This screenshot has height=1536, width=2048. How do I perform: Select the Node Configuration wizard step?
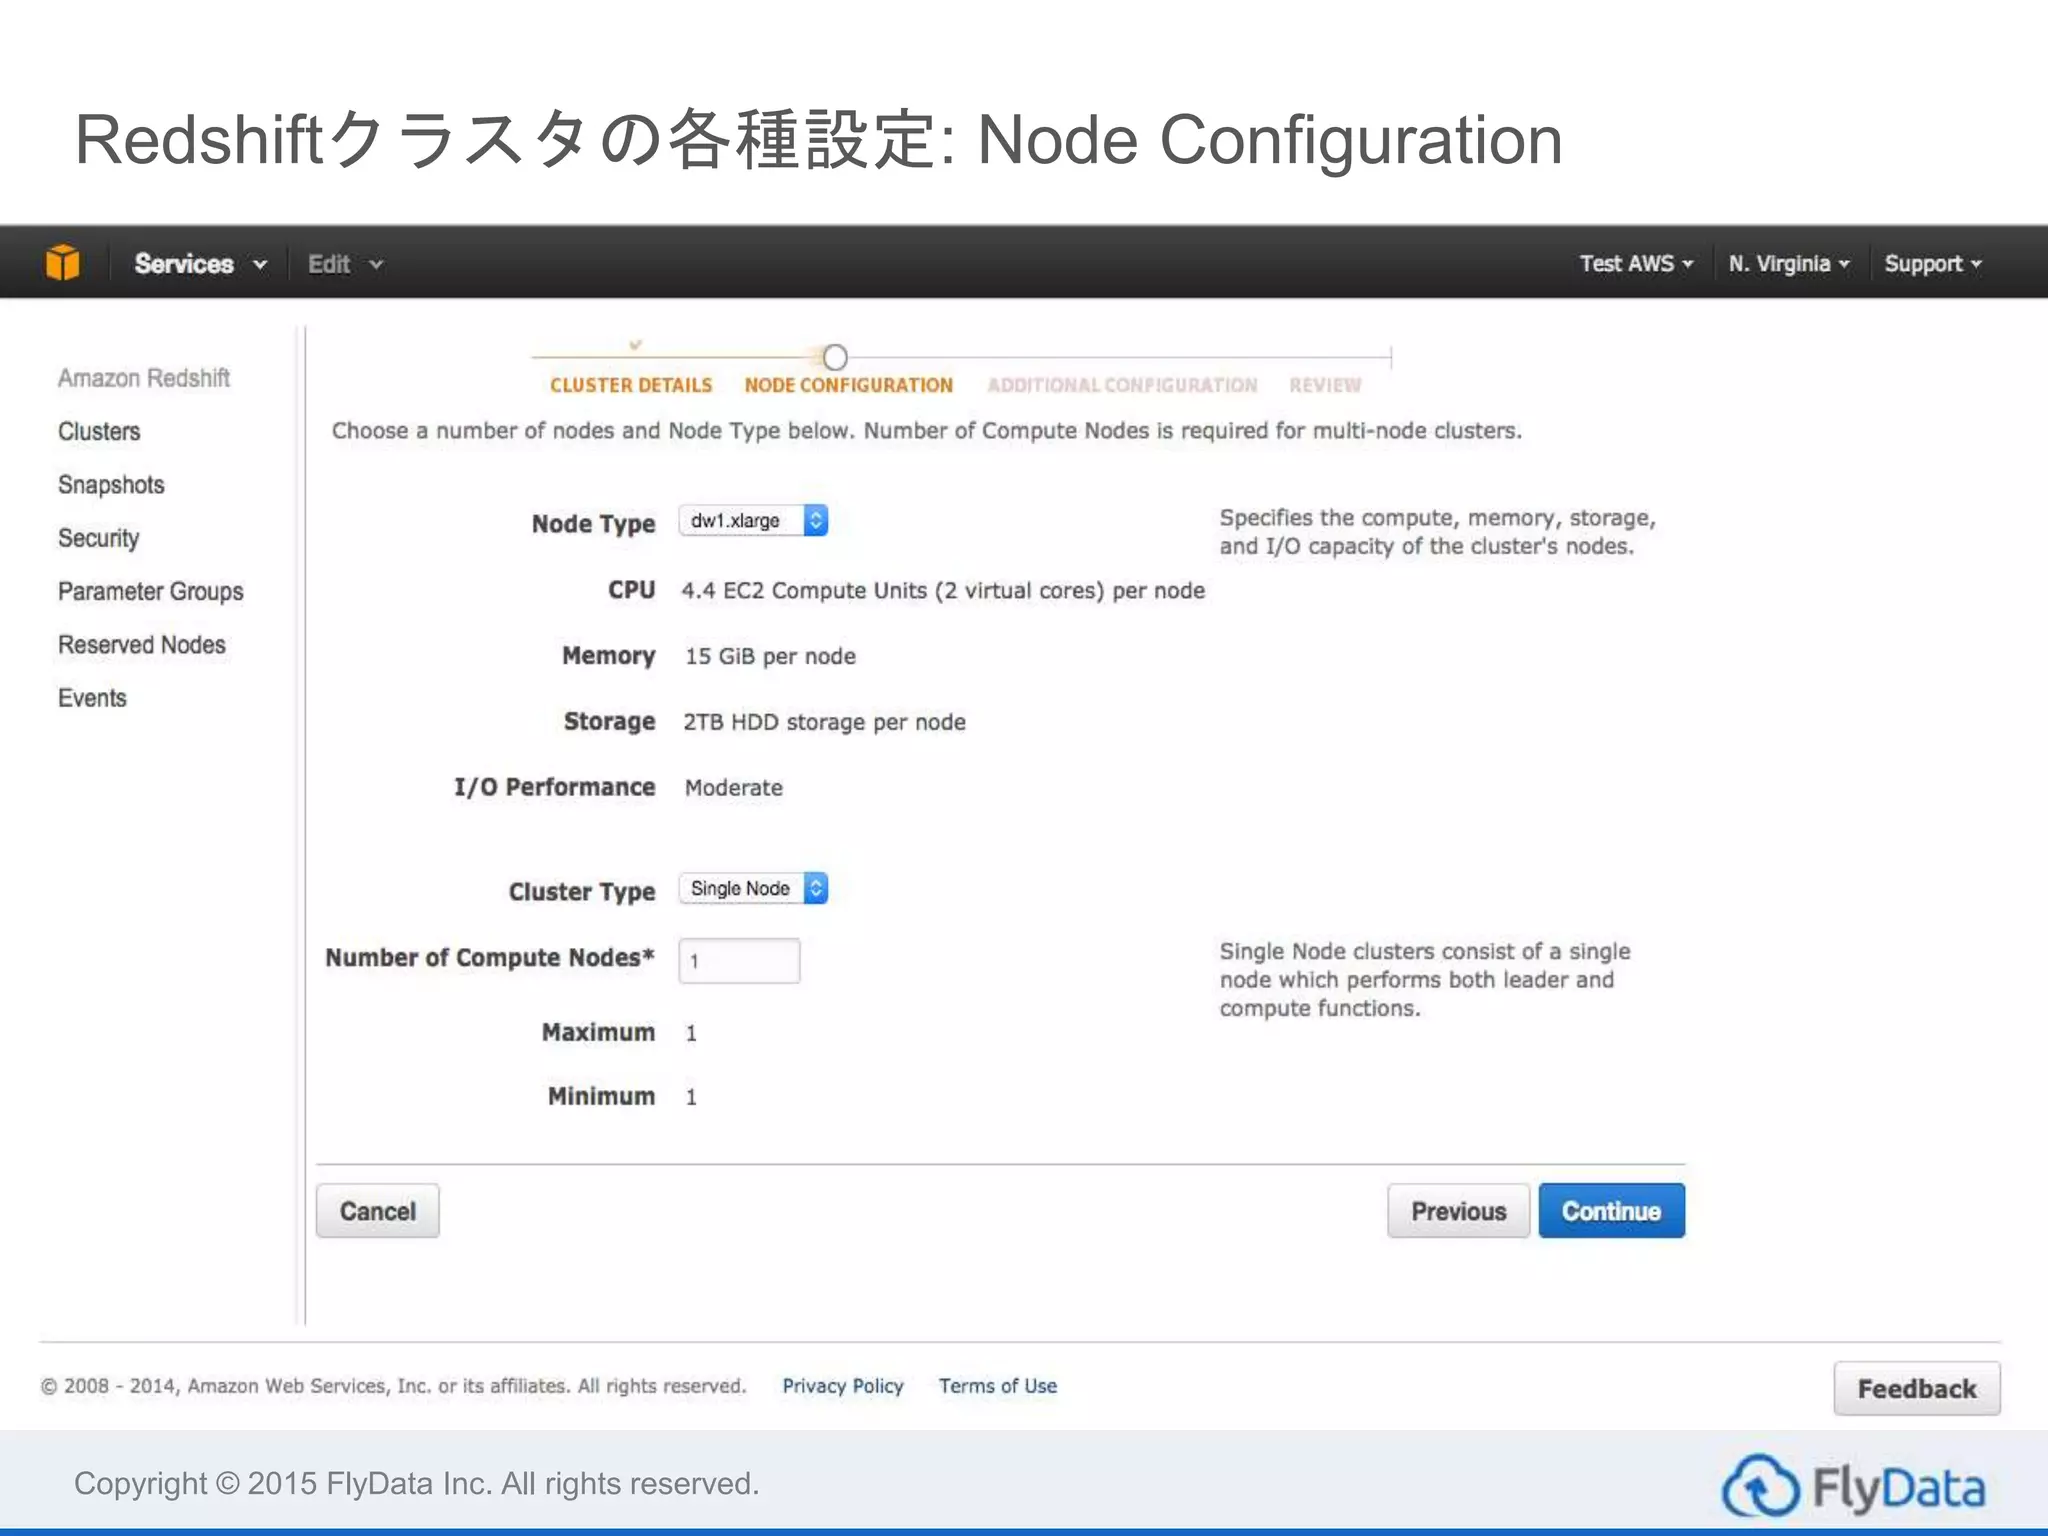pos(848,385)
